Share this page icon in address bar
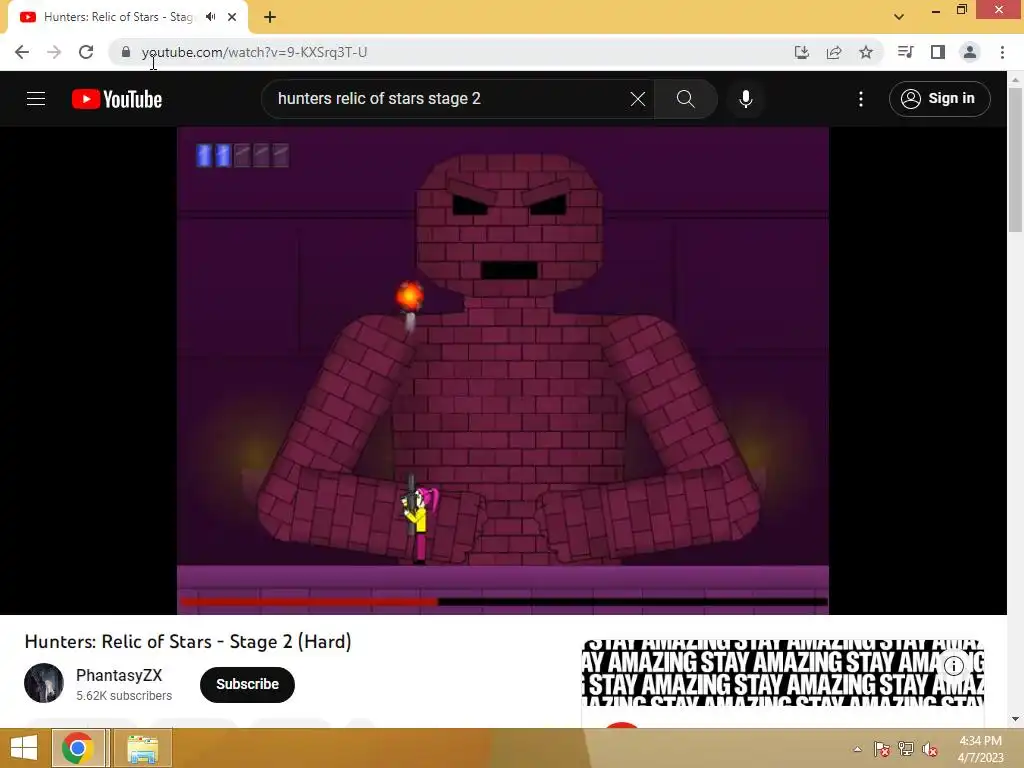Image resolution: width=1024 pixels, height=768 pixels. click(834, 52)
